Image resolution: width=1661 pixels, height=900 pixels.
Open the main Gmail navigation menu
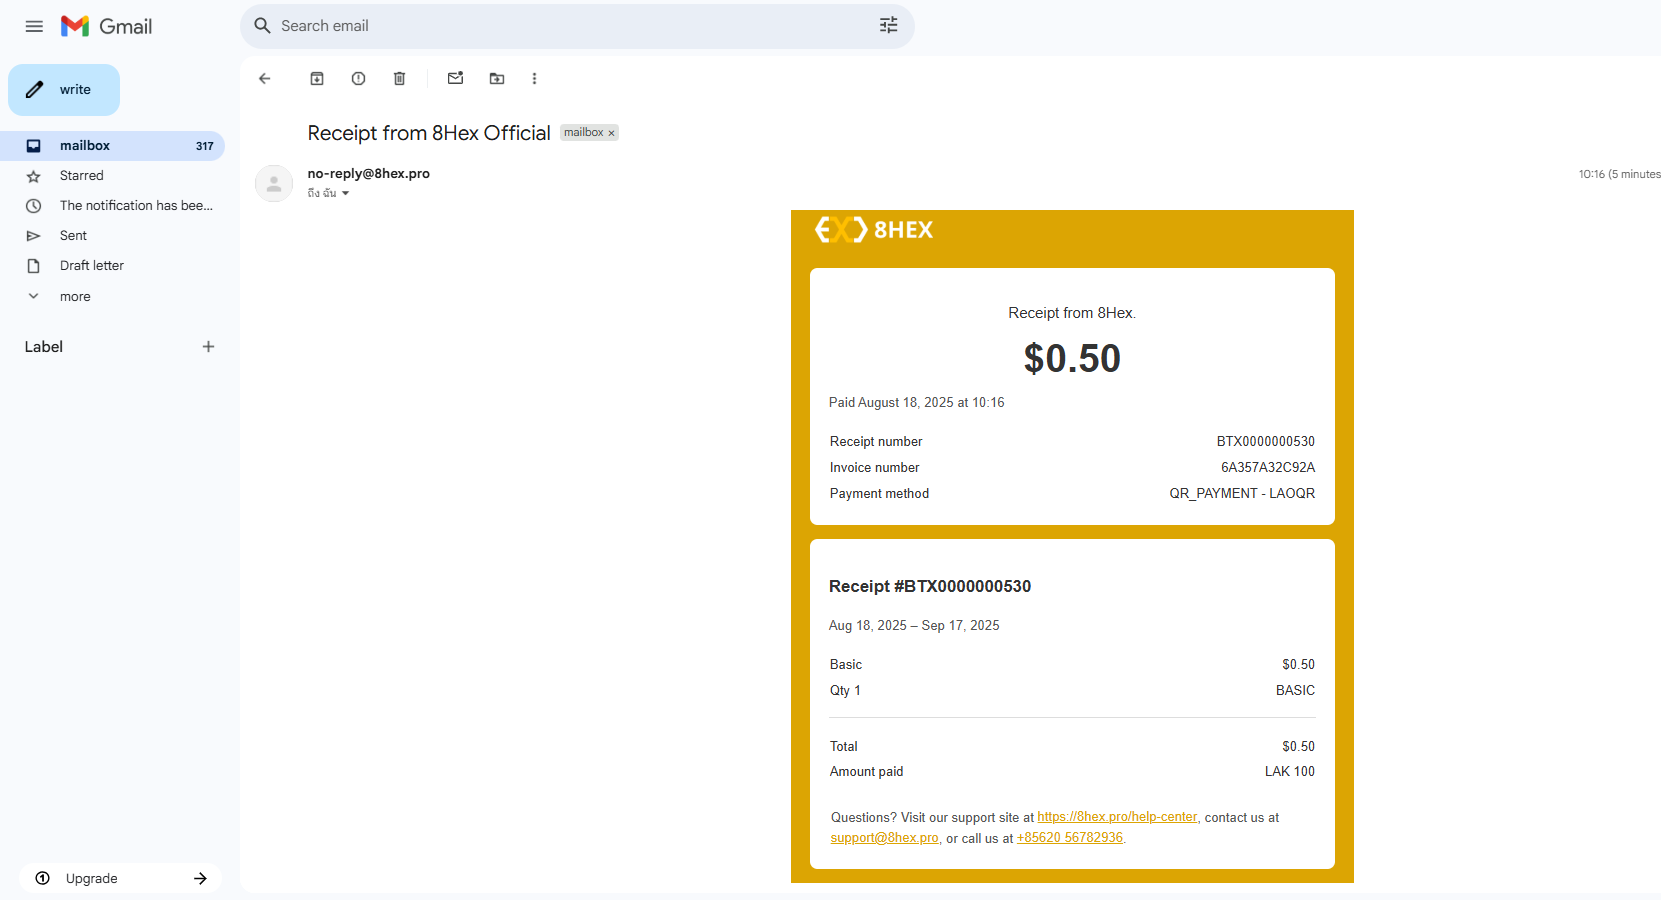33,26
